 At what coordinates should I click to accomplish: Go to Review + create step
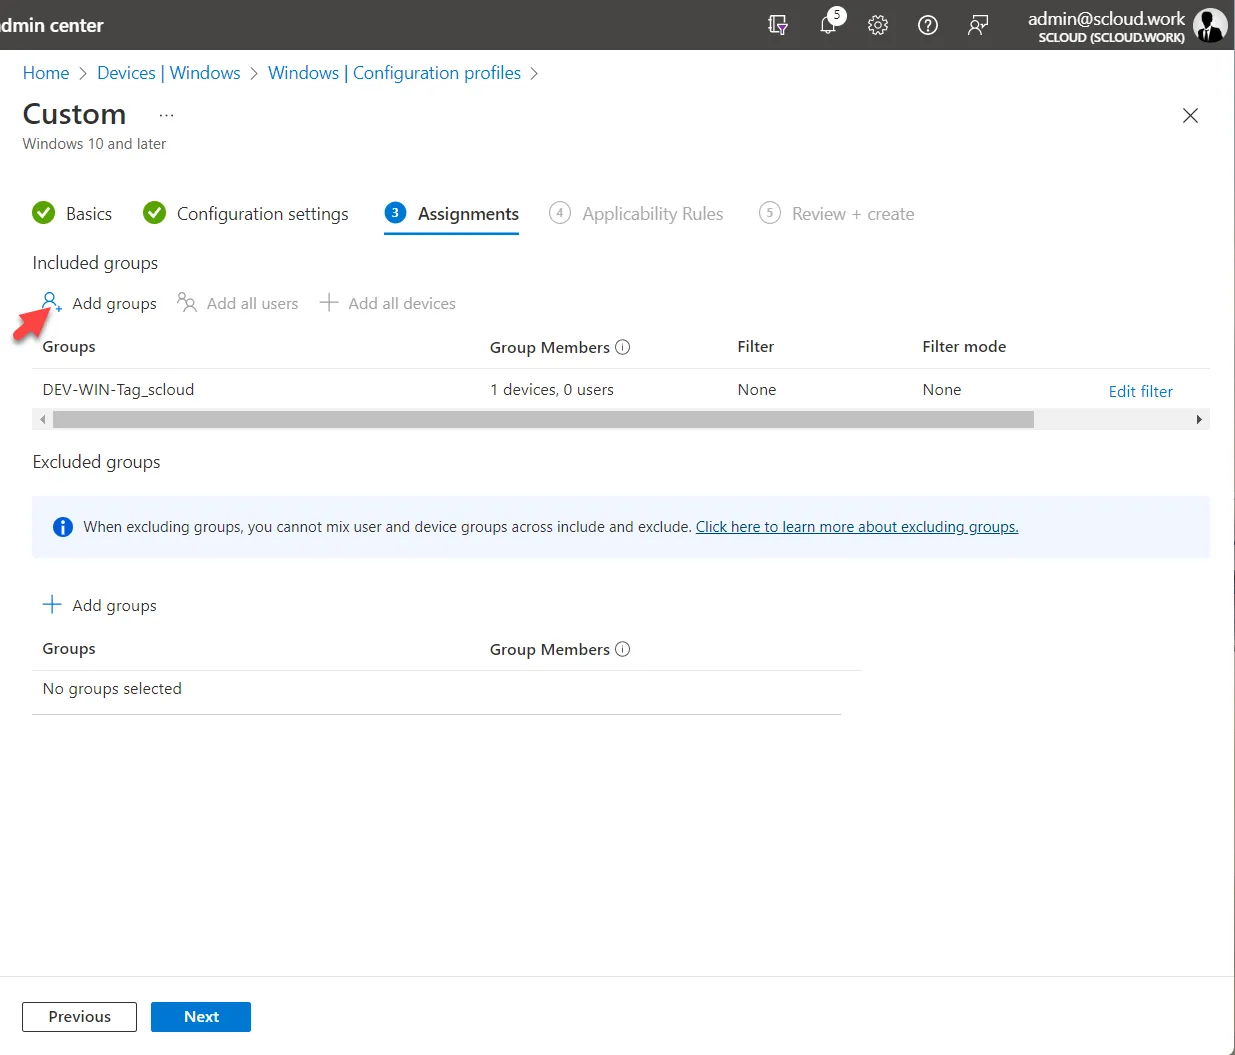[837, 214]
